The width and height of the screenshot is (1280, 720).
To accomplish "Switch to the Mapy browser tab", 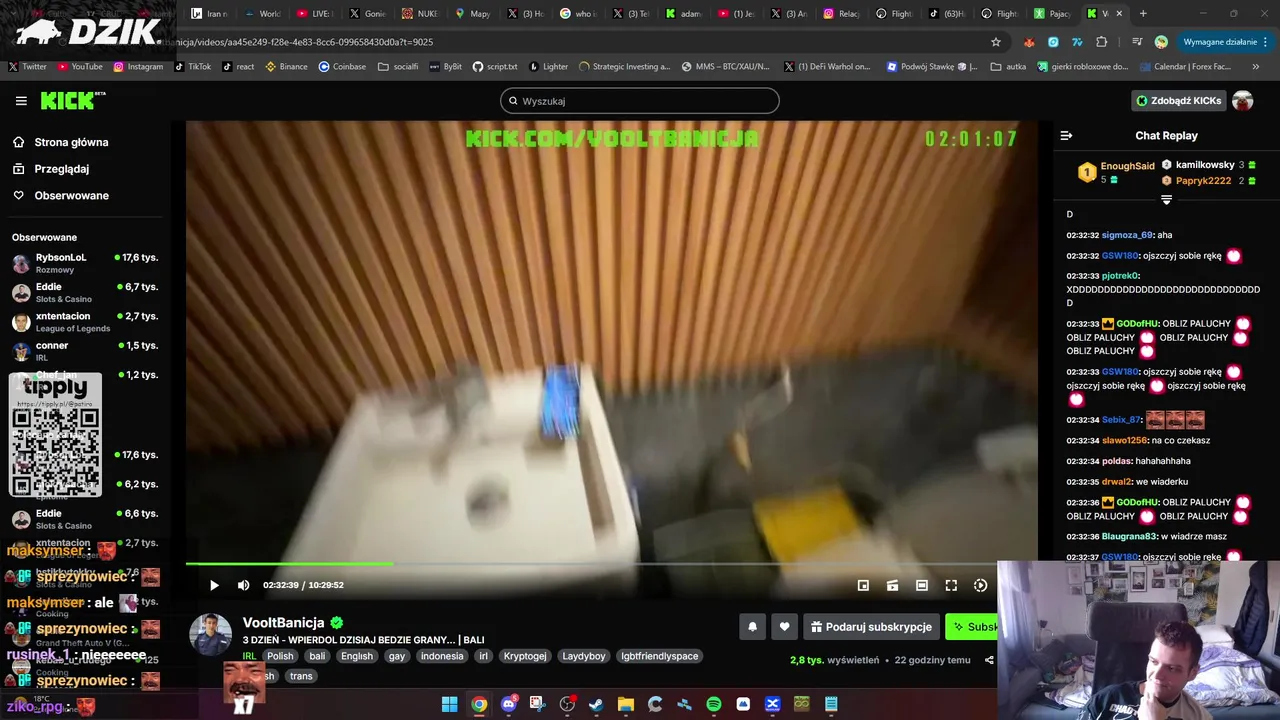I will [x=473, y=14].
